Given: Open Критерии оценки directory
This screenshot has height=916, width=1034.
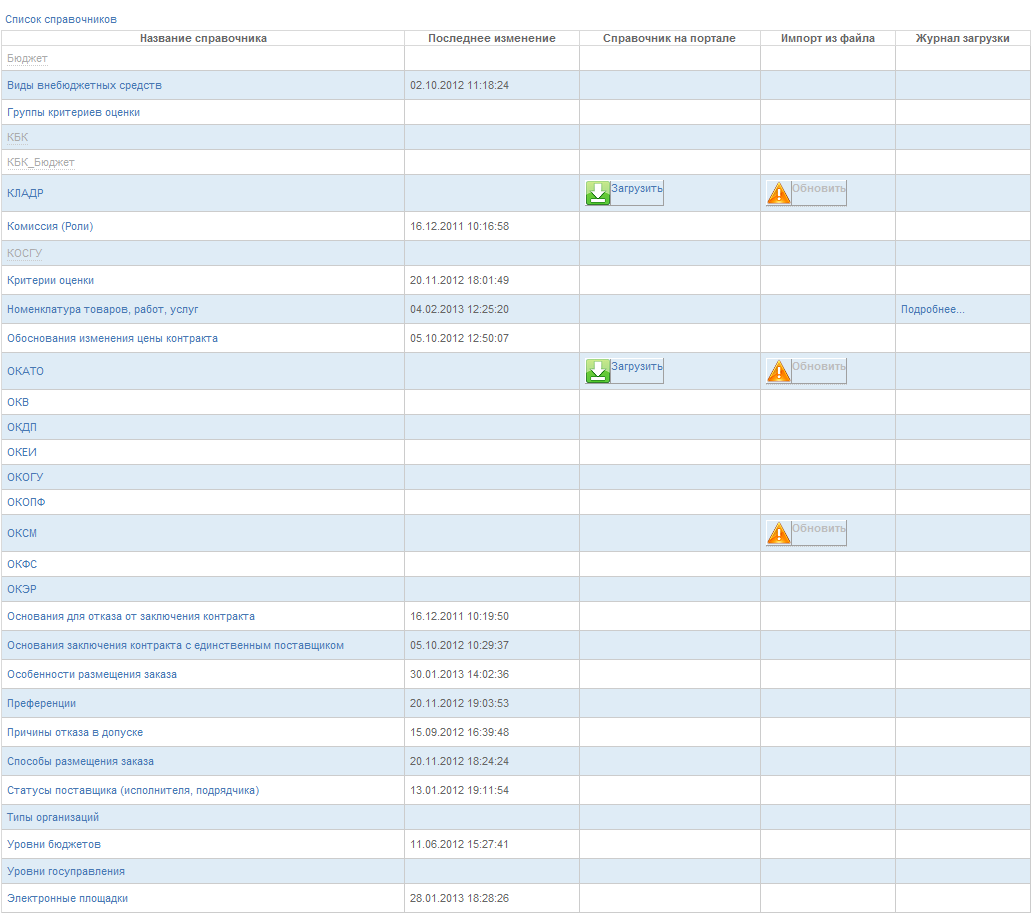Looking at the screenshot, I should 50,280.
